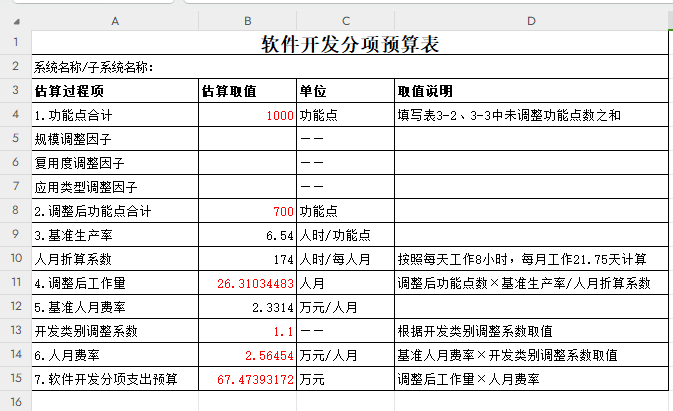Select row 11 header
This screenshot has width=673, height=411.
(x=15, y=282)
